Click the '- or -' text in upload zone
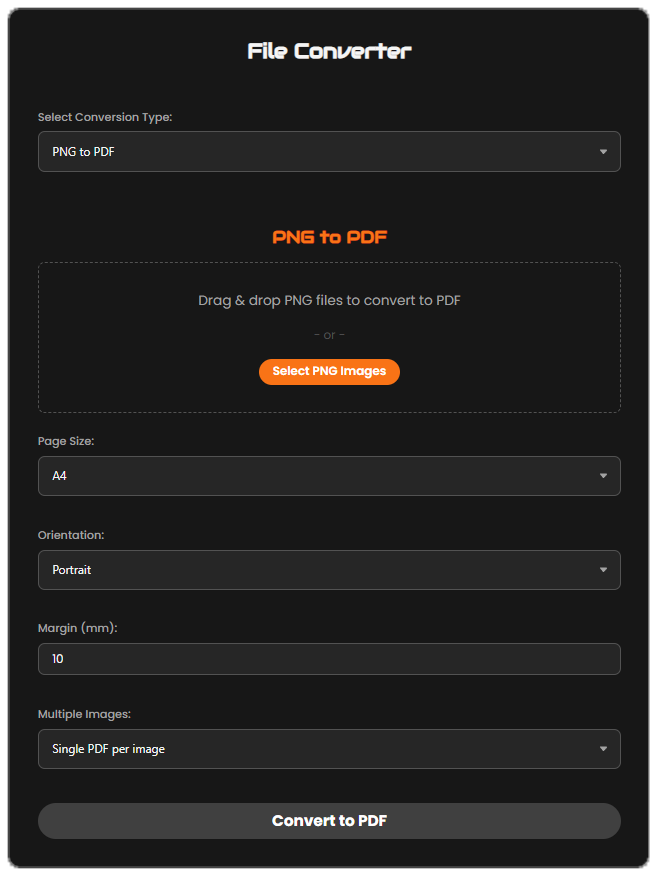 [329, 334]
